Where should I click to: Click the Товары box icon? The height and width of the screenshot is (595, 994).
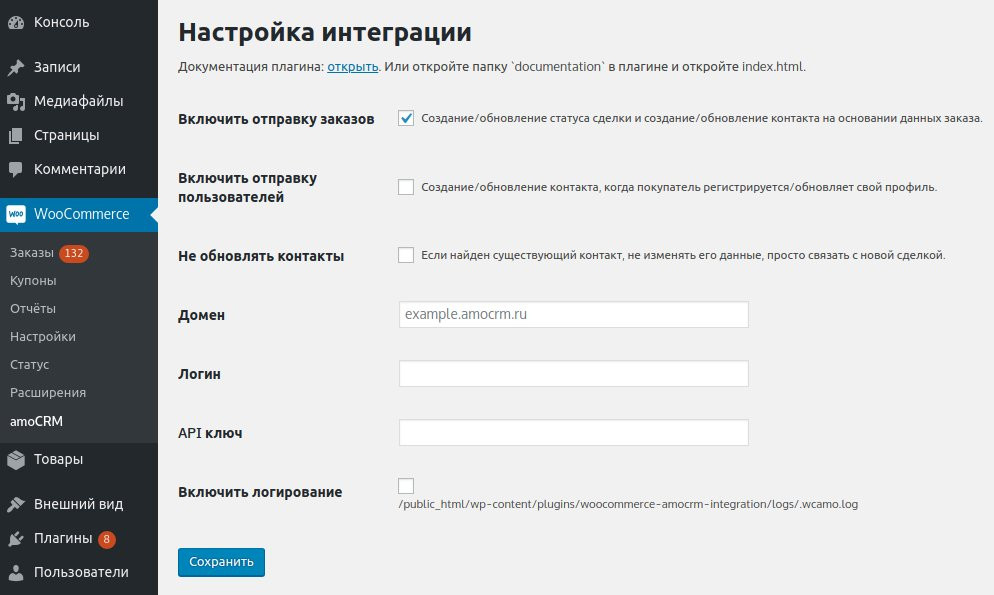pos(16,460)
